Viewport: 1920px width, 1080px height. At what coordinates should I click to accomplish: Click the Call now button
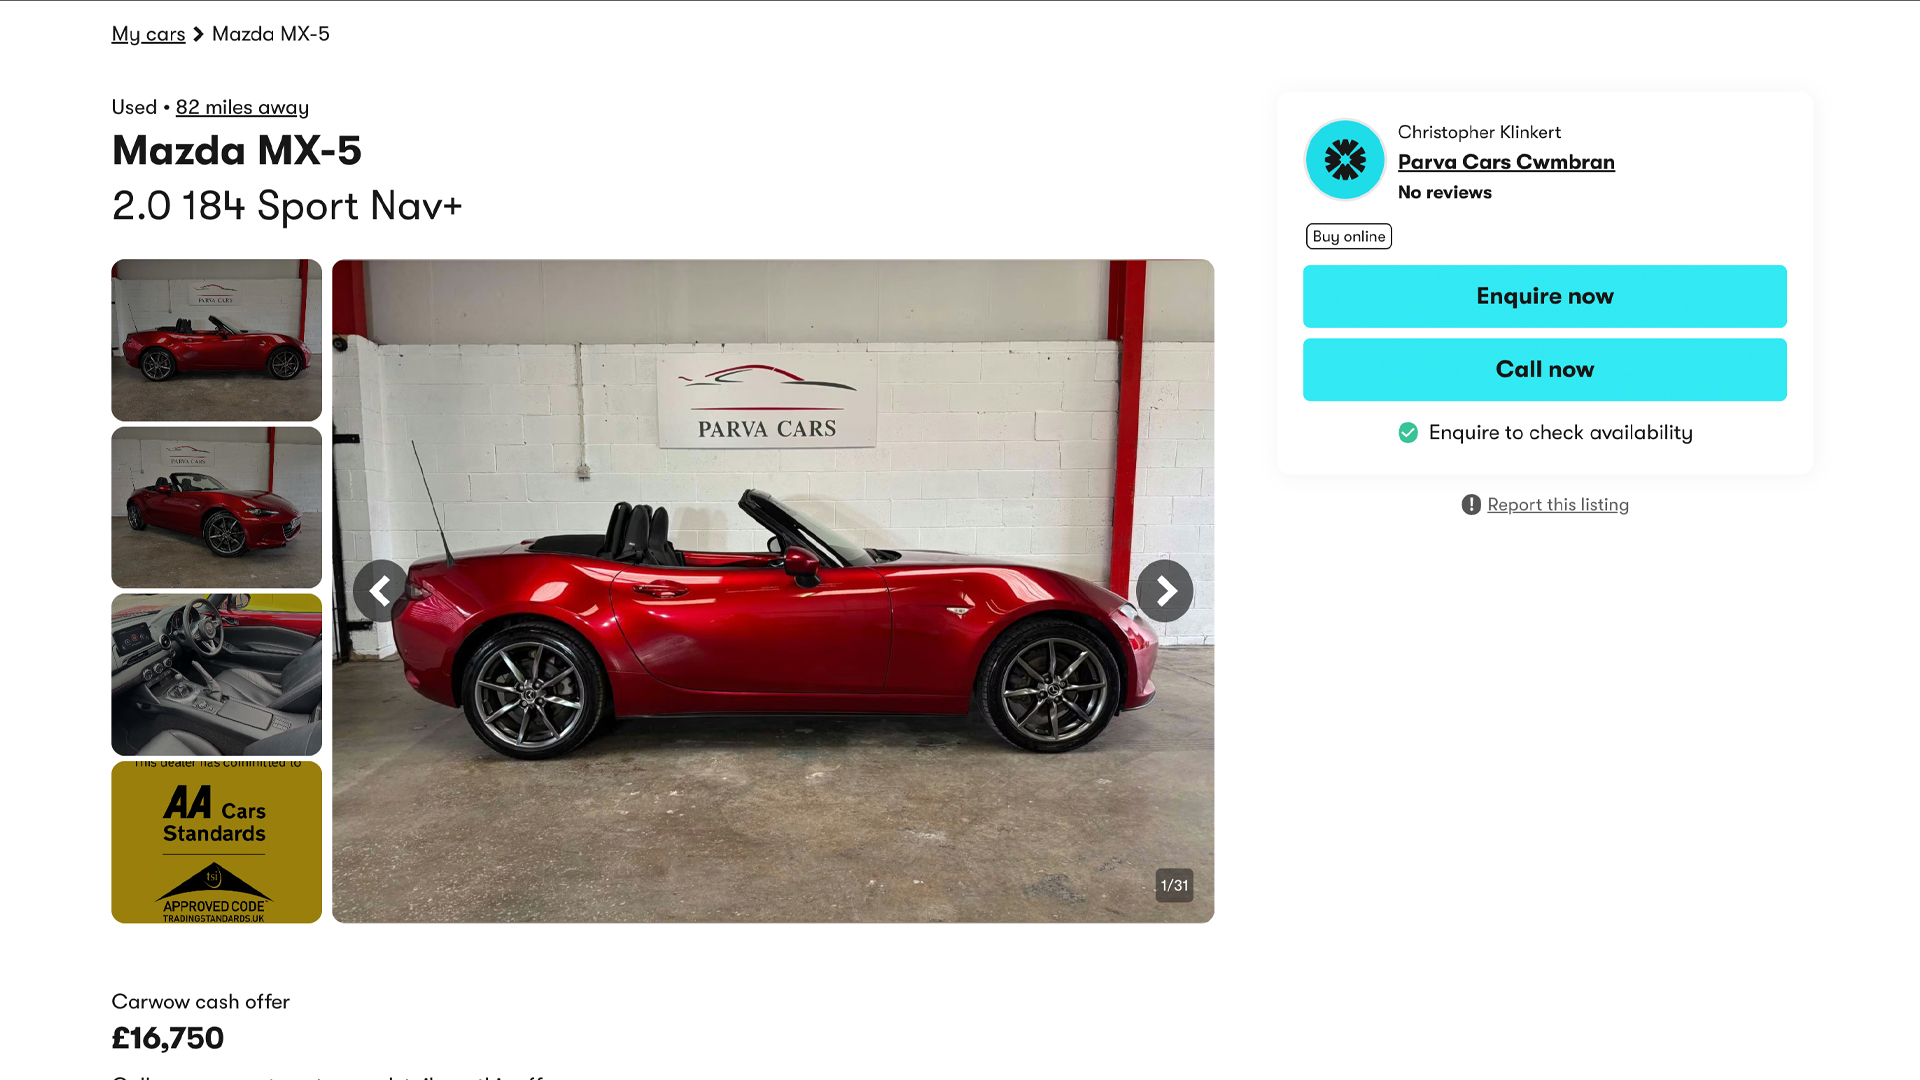1545,370
